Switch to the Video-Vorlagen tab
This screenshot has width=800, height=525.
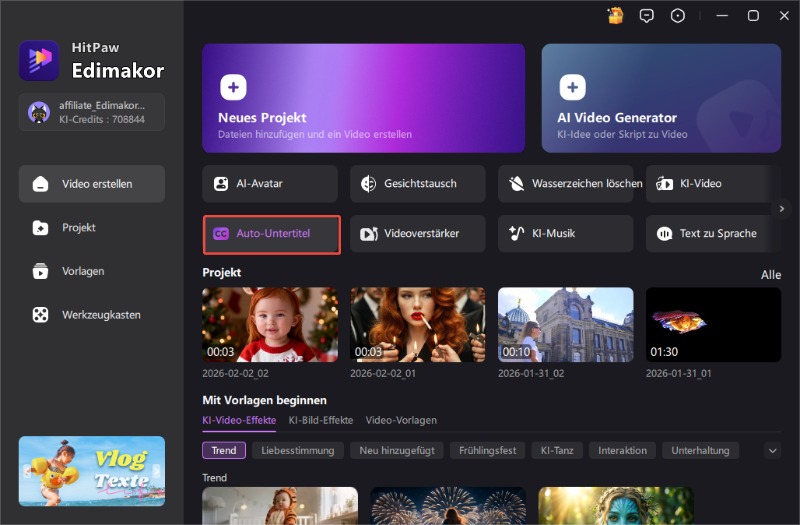click(401, 420)
